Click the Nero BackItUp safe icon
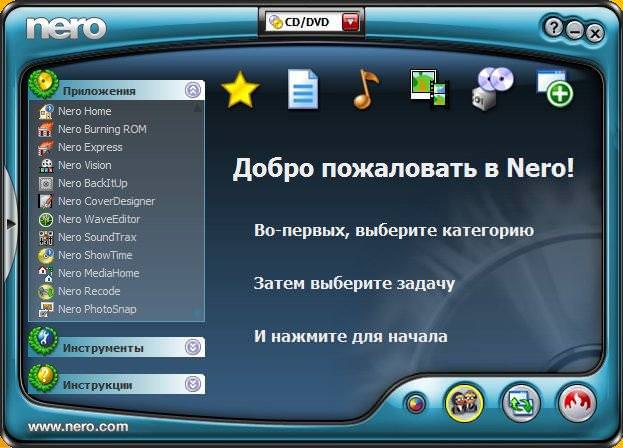 click(46, 183)
